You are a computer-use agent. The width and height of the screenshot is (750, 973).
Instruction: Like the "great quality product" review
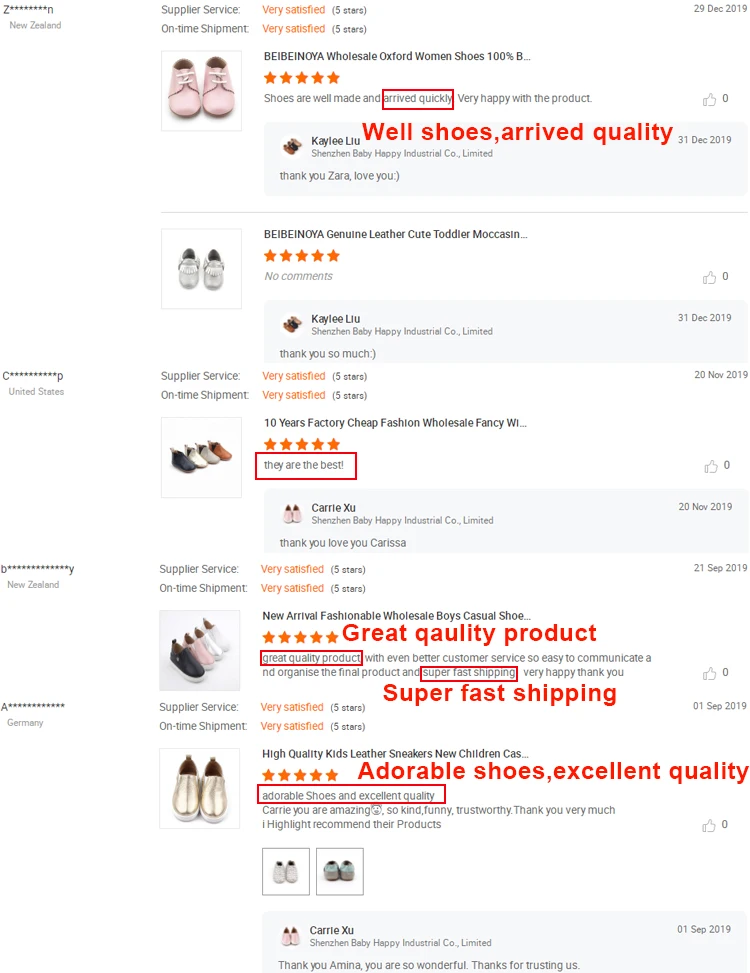[709, 673]
